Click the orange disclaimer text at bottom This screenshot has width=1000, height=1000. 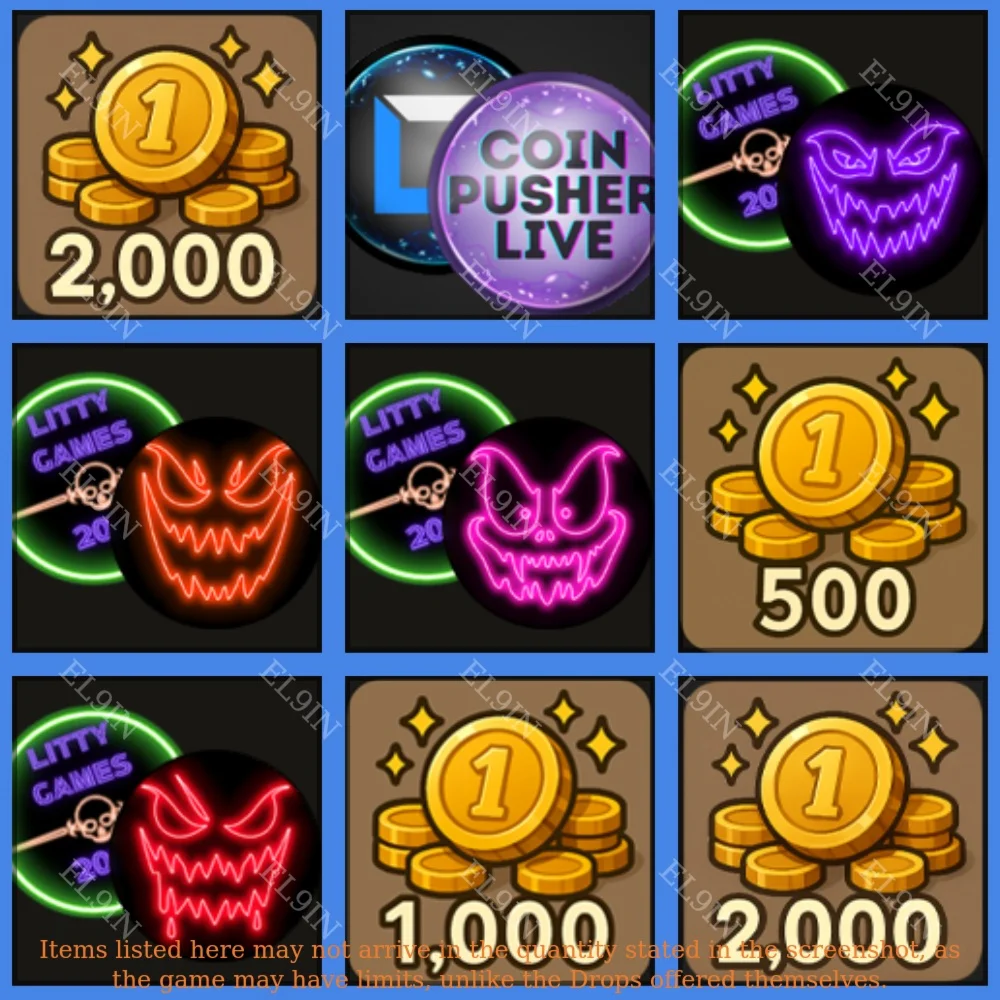(500, 964)
